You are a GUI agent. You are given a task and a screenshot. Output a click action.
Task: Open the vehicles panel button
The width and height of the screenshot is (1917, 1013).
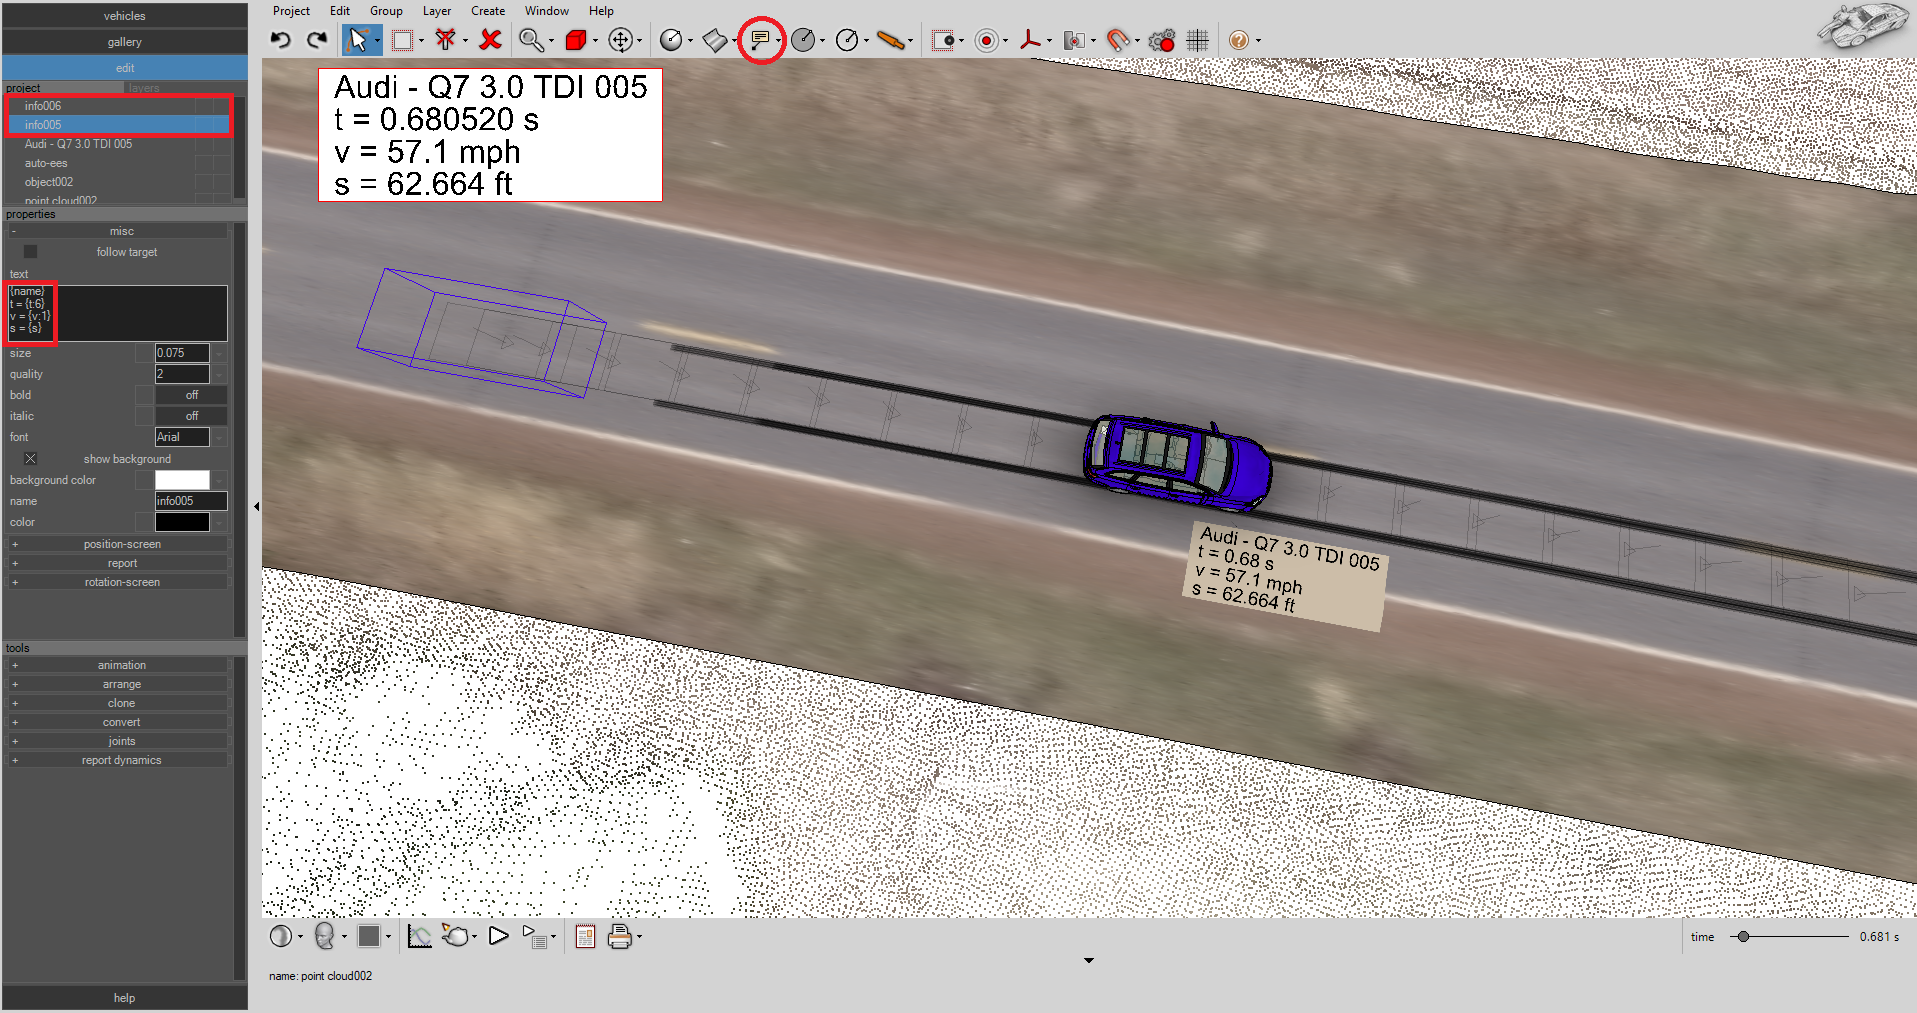125,16
